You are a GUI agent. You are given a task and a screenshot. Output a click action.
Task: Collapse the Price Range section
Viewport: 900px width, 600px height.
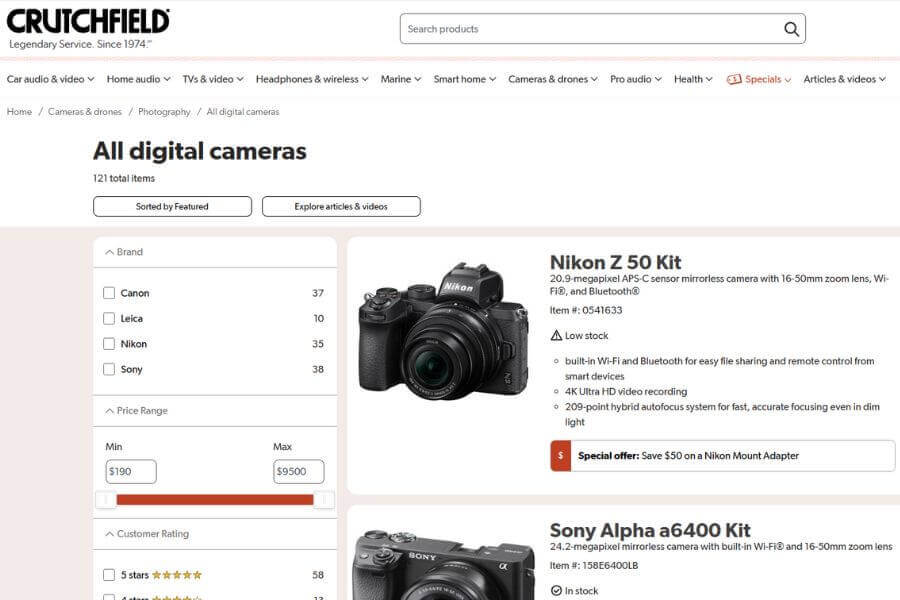point(109,411)
